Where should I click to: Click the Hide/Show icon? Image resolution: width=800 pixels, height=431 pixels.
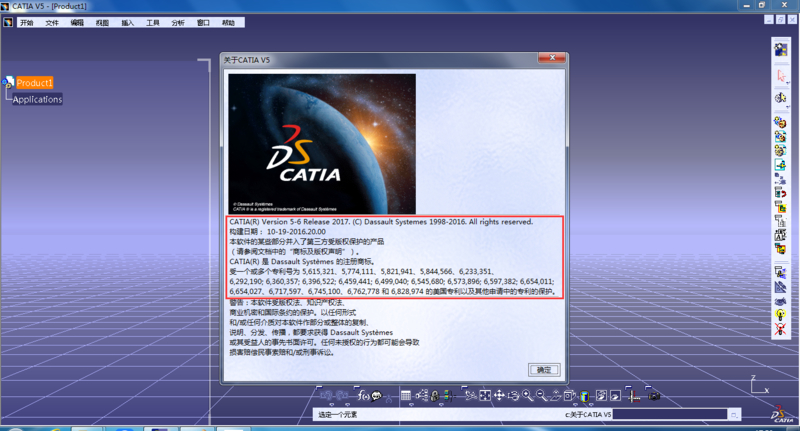602,396
